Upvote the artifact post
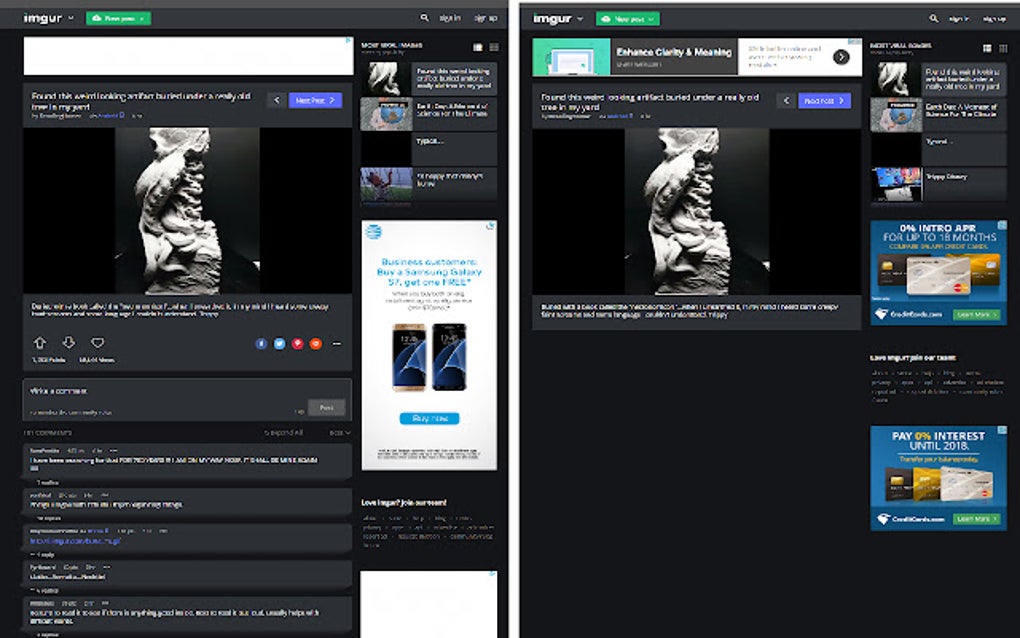 click(x=40, y=342)
